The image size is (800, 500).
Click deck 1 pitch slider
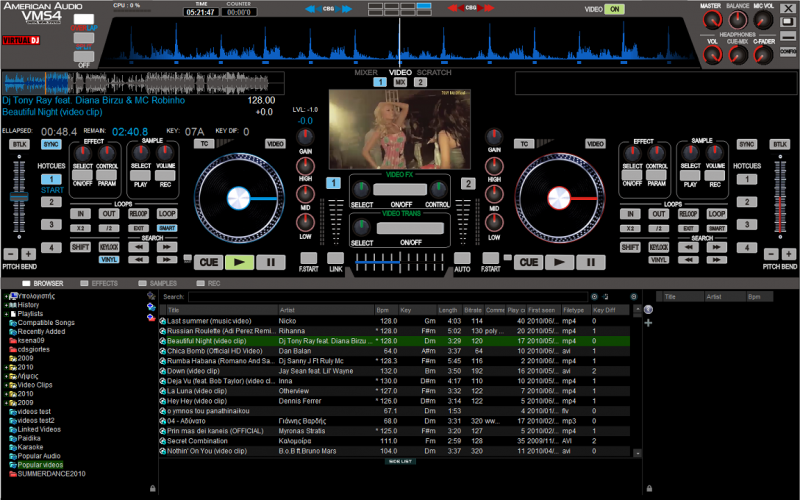pos(19,197)
